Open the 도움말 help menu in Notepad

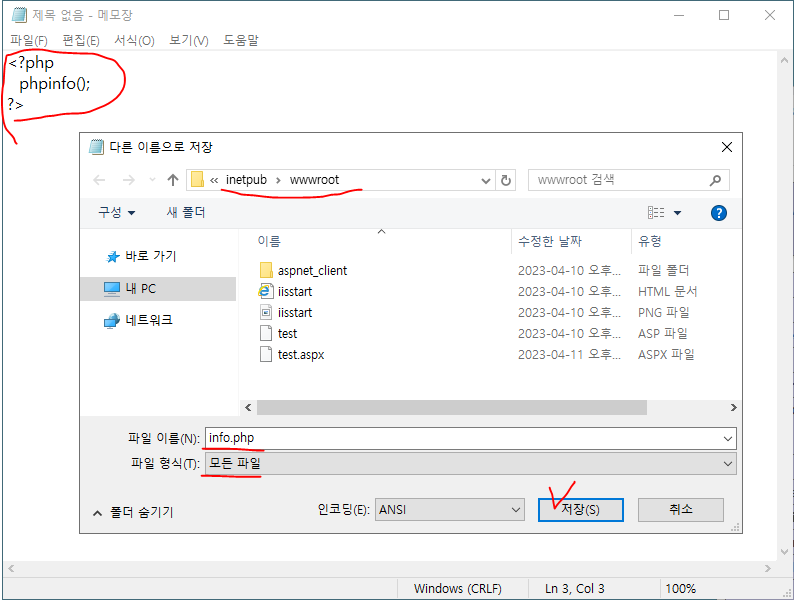pyautogui.click(x=241, y=41)
